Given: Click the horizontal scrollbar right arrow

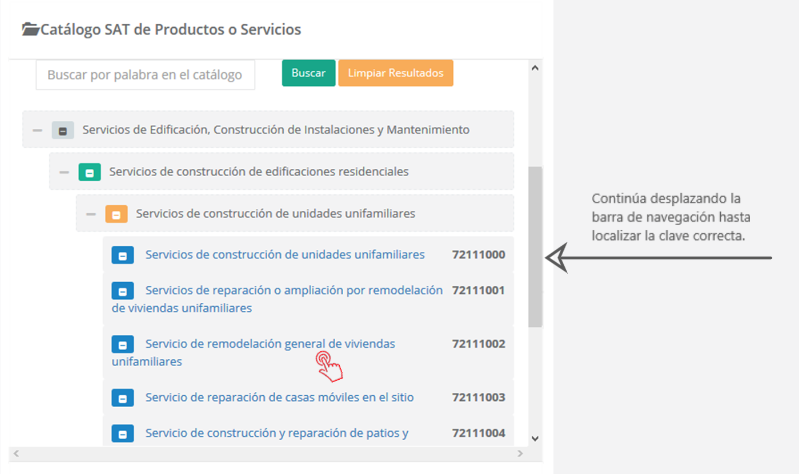Looking at the screenshot, I should [520, 454].
